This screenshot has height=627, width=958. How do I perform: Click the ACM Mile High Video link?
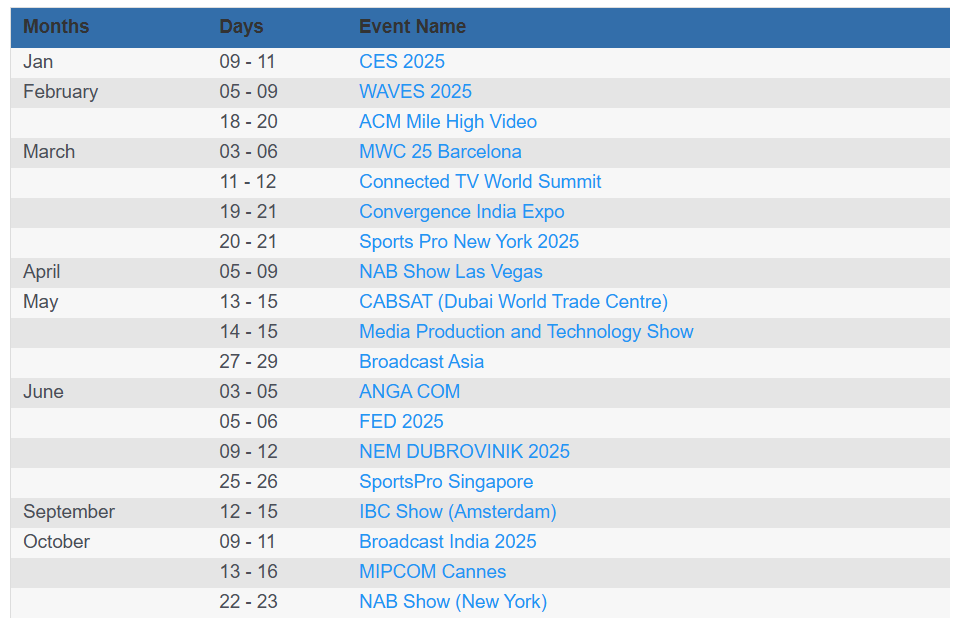(448, 122)
